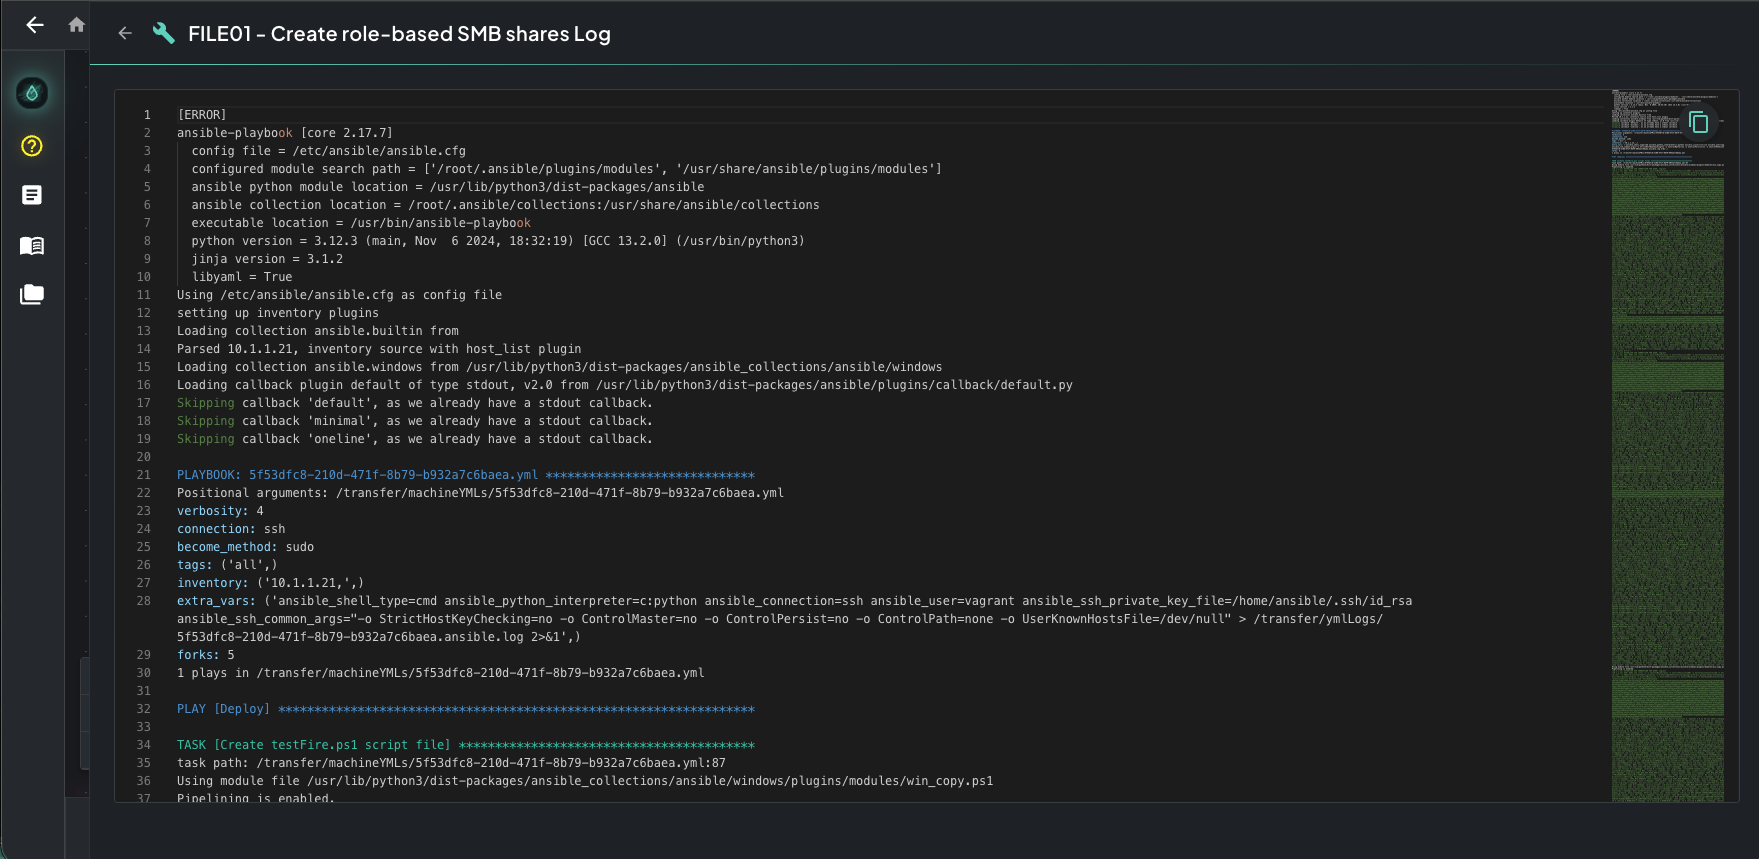Screen dimensions: 1759x859
Task: Click the '[ERROR]' text on line 1
Action: coord(202,115)
